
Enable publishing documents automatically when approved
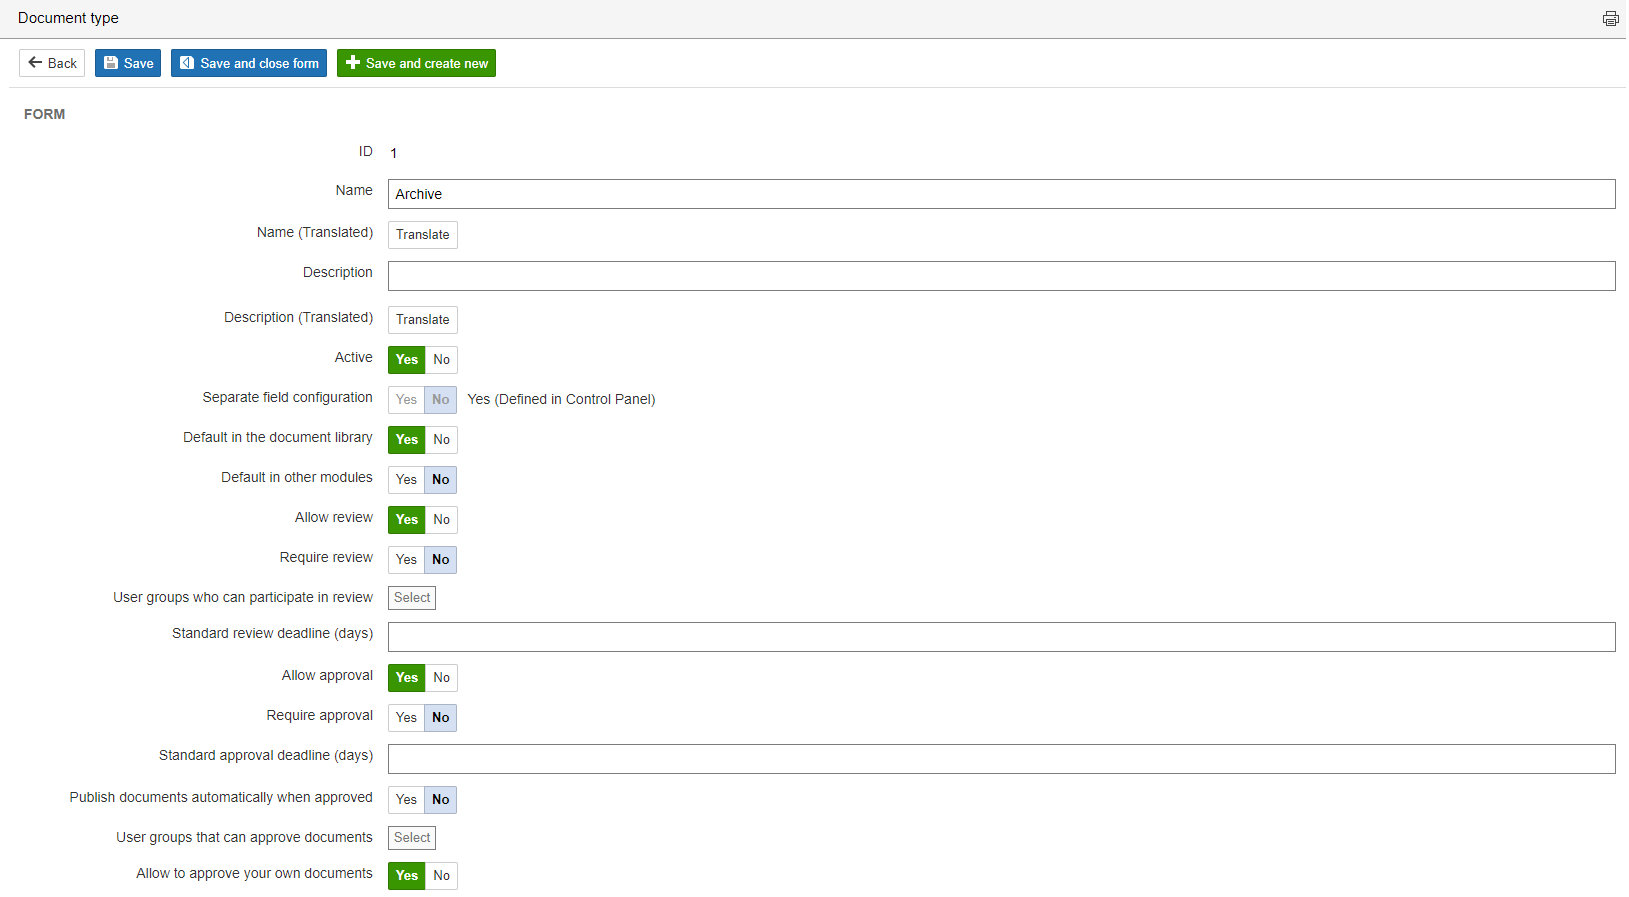click(406, 800)
